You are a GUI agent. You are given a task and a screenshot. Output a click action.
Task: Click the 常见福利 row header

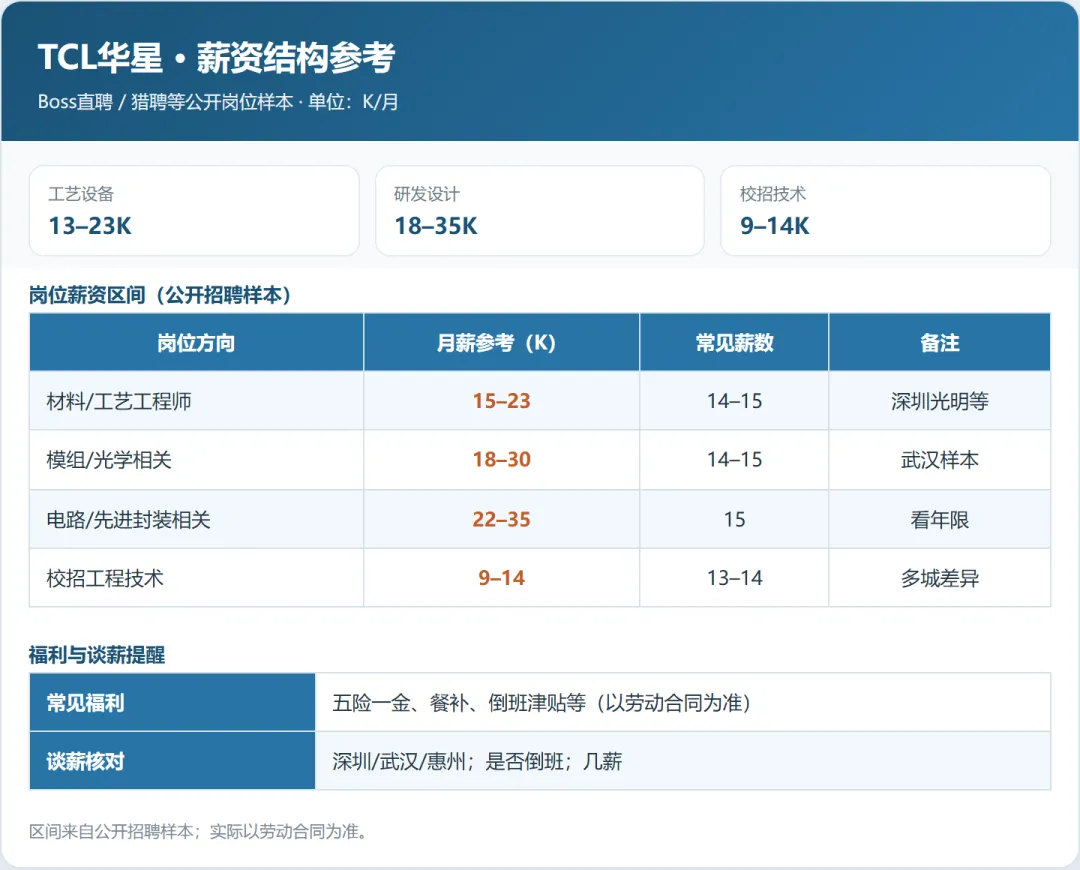pos(172,703)
